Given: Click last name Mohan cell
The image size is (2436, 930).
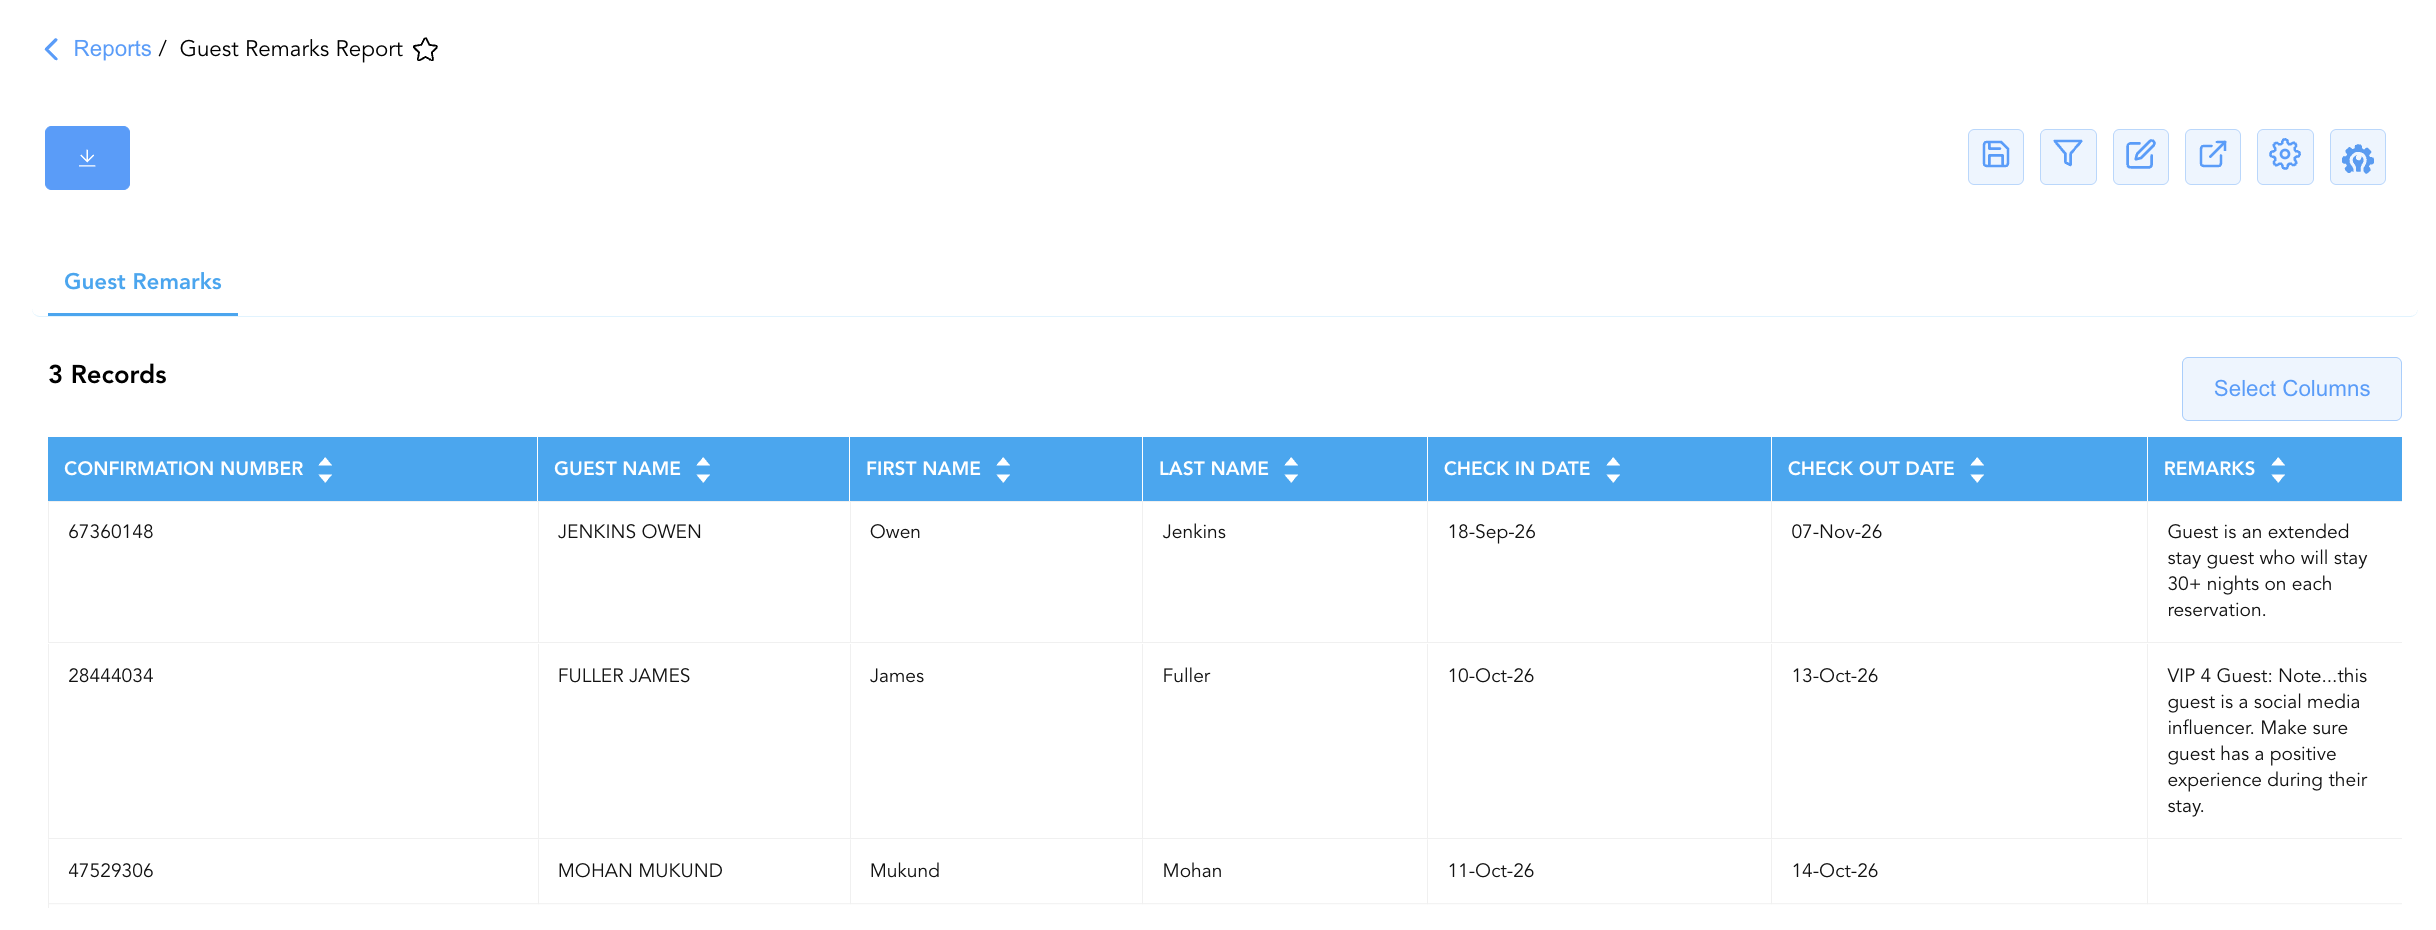Looking at the screenshot, I should pos(1192,871).
